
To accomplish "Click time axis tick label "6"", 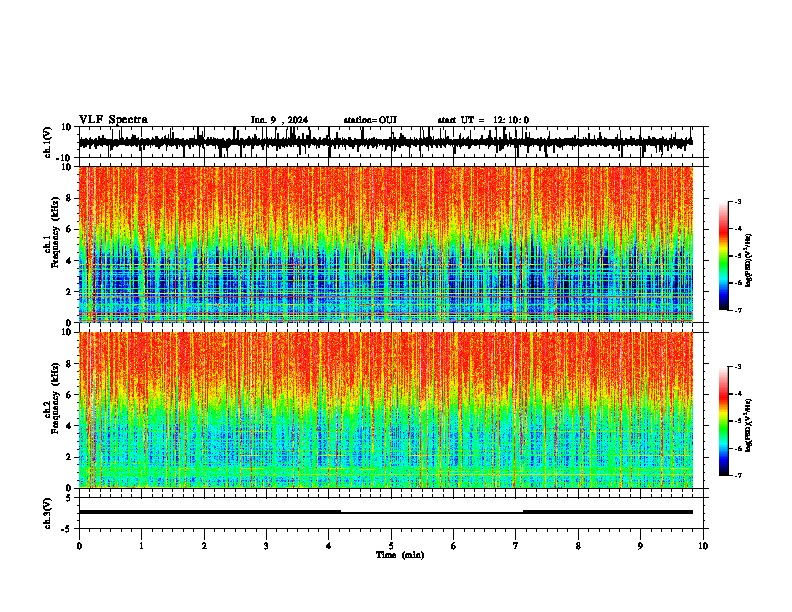I will [x=454, y=546].
